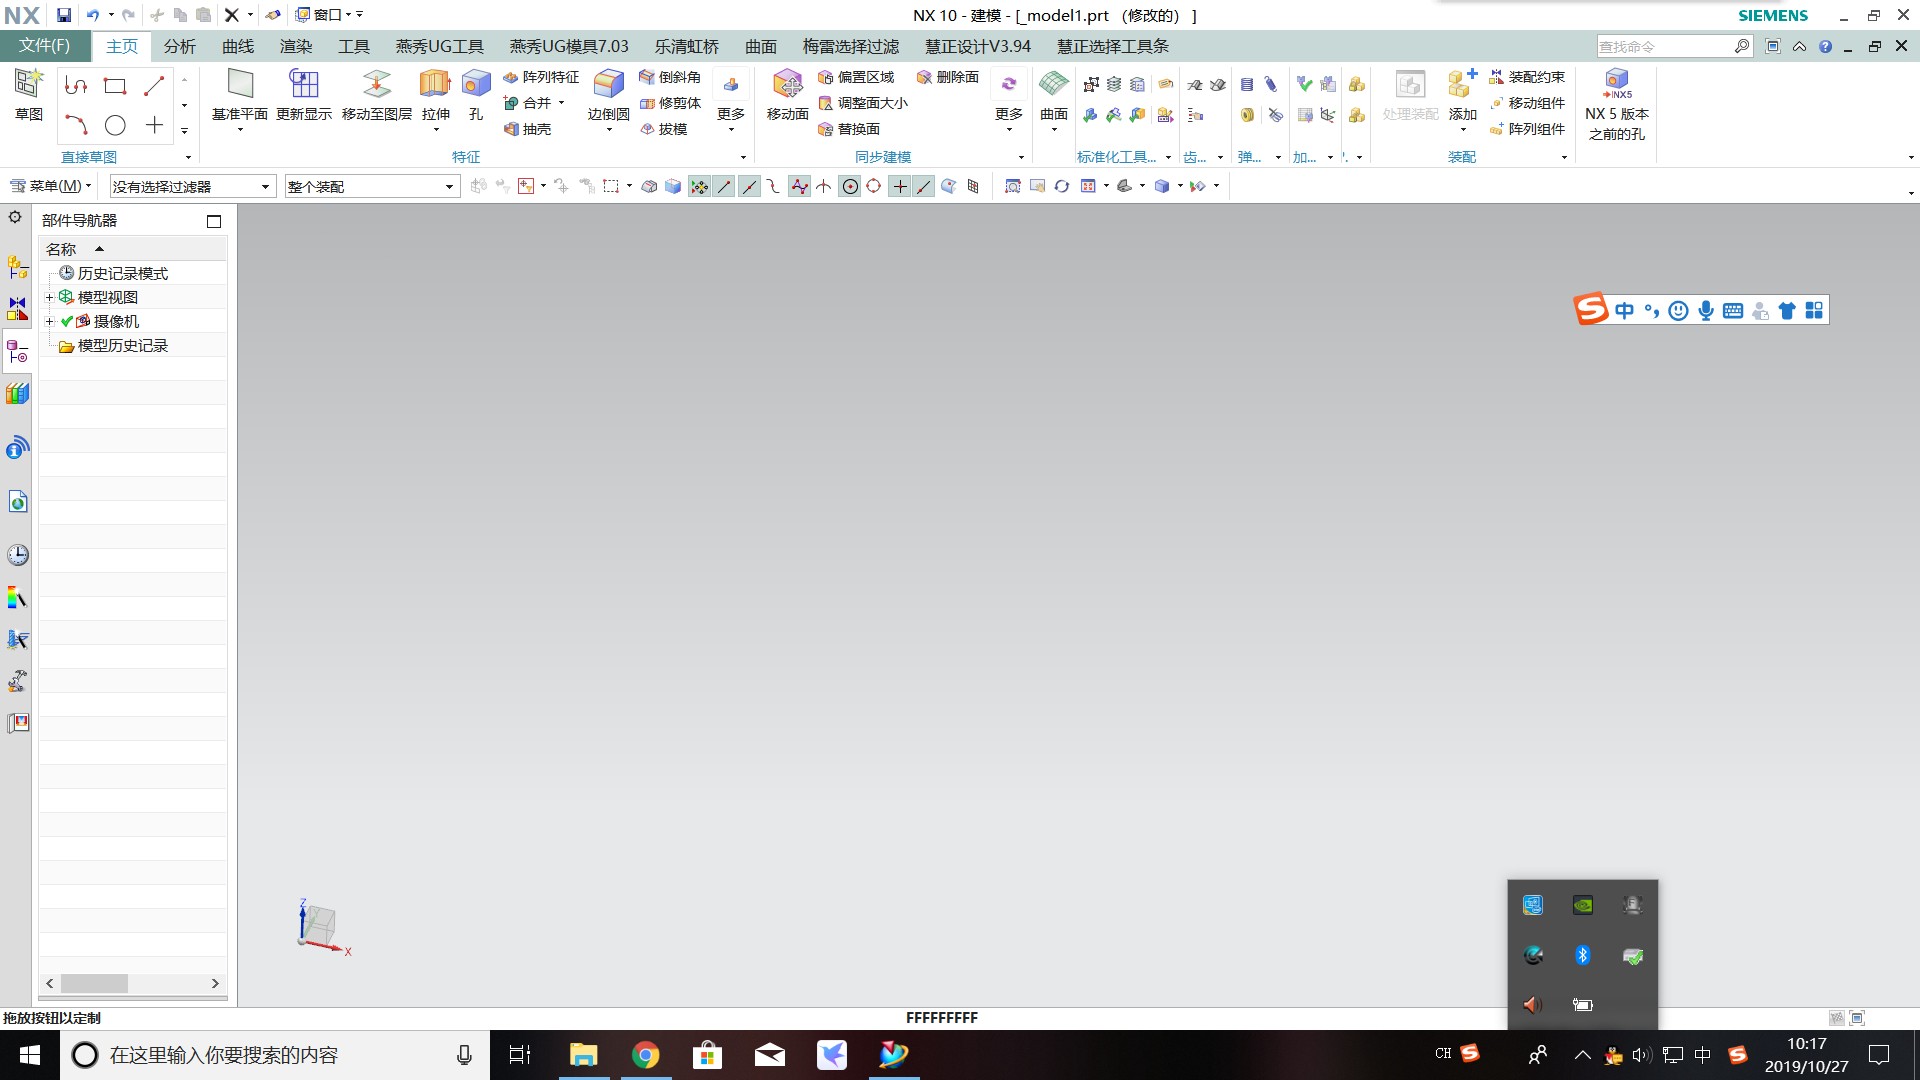The image size is (1920, 1080).
Task: Click the 更新显示 icon
Action: point(304,84)
